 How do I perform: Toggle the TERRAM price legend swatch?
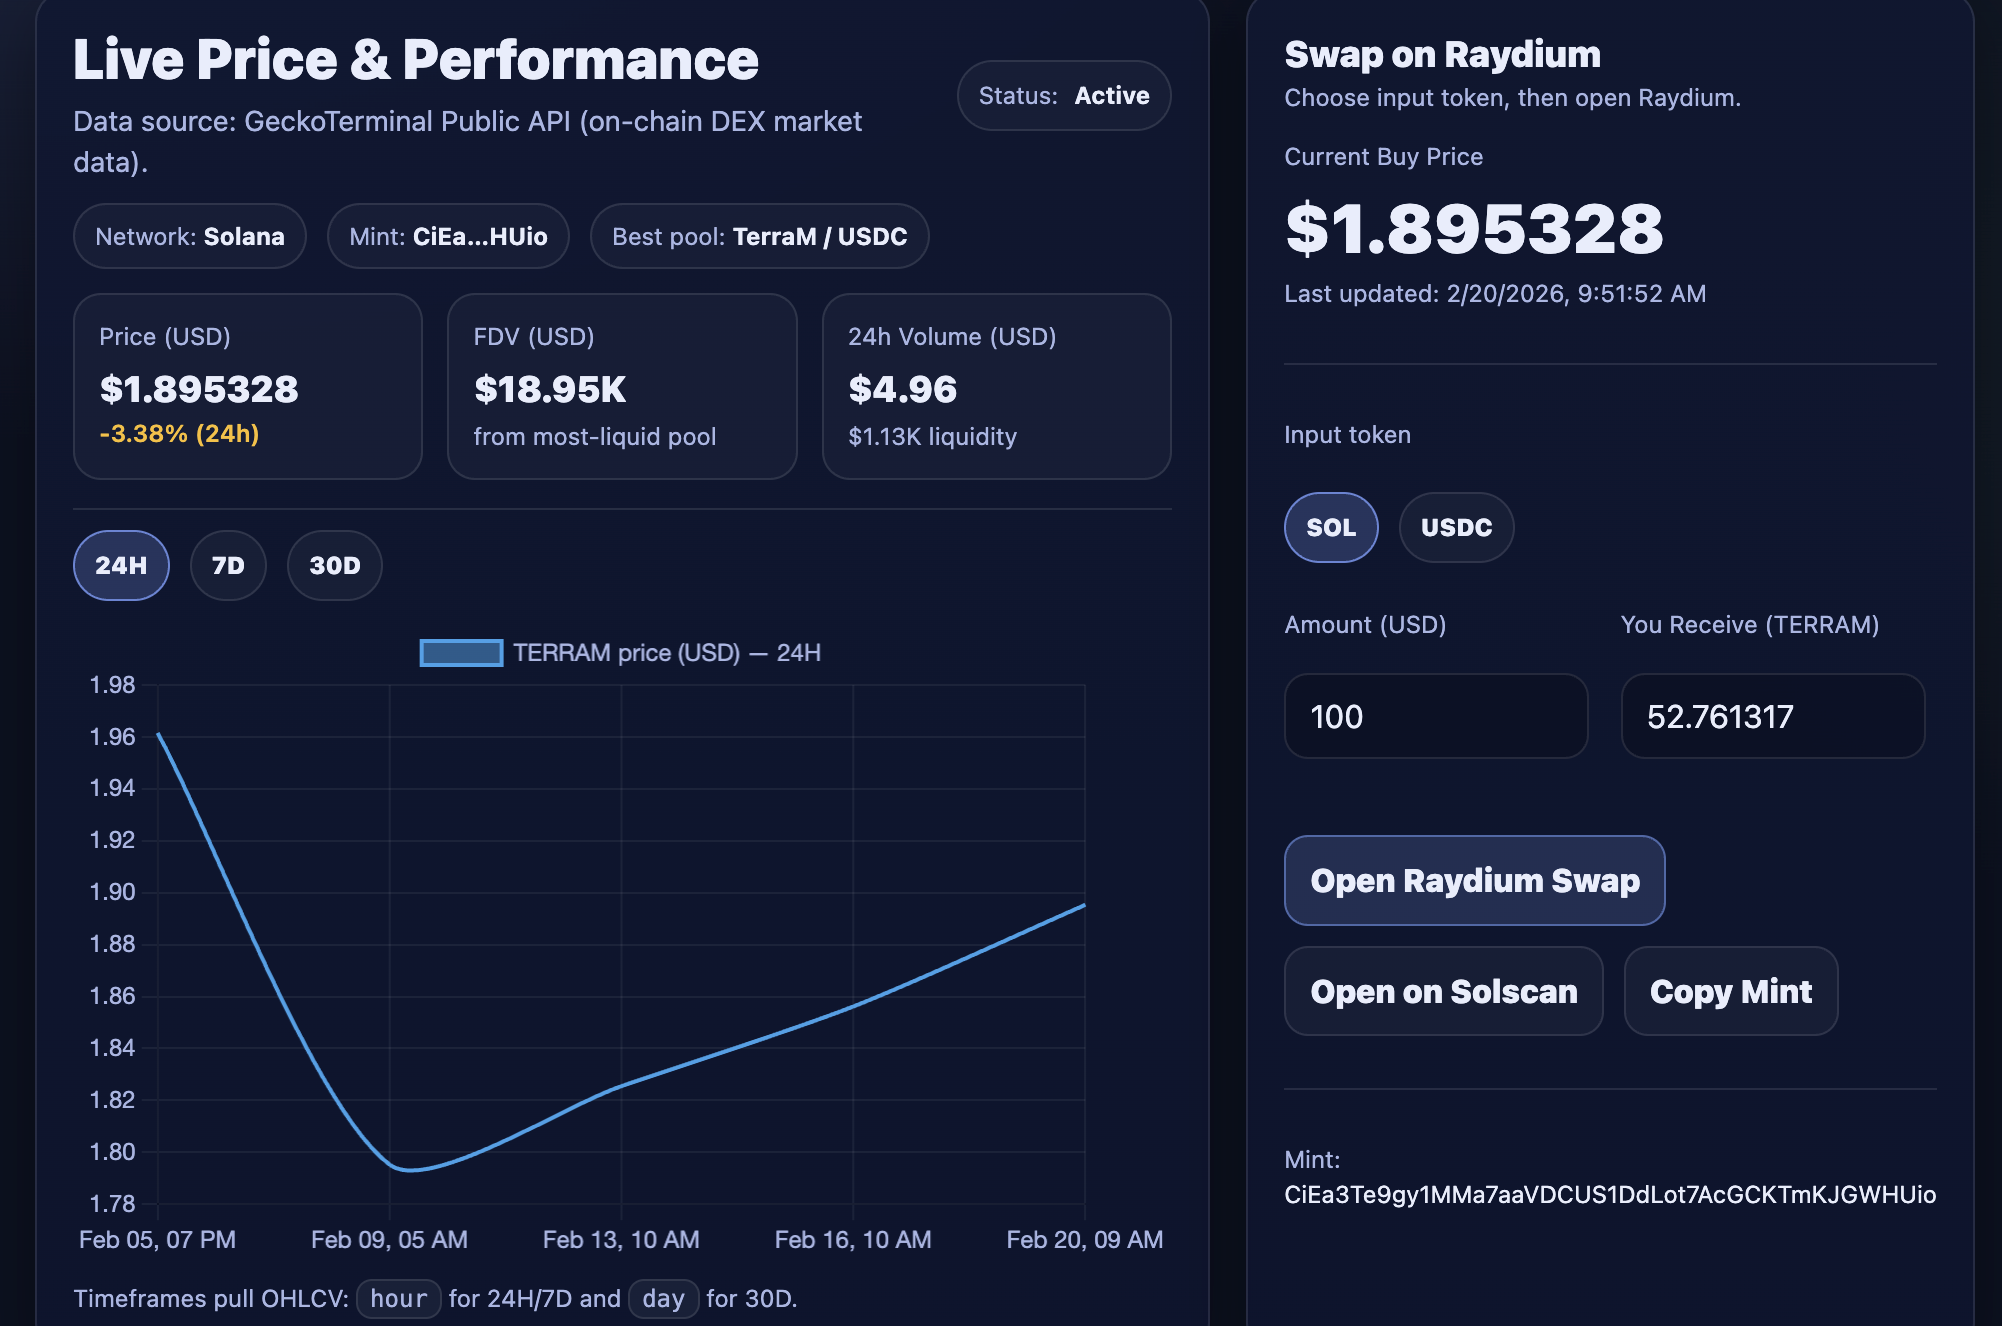pos(461,653)
